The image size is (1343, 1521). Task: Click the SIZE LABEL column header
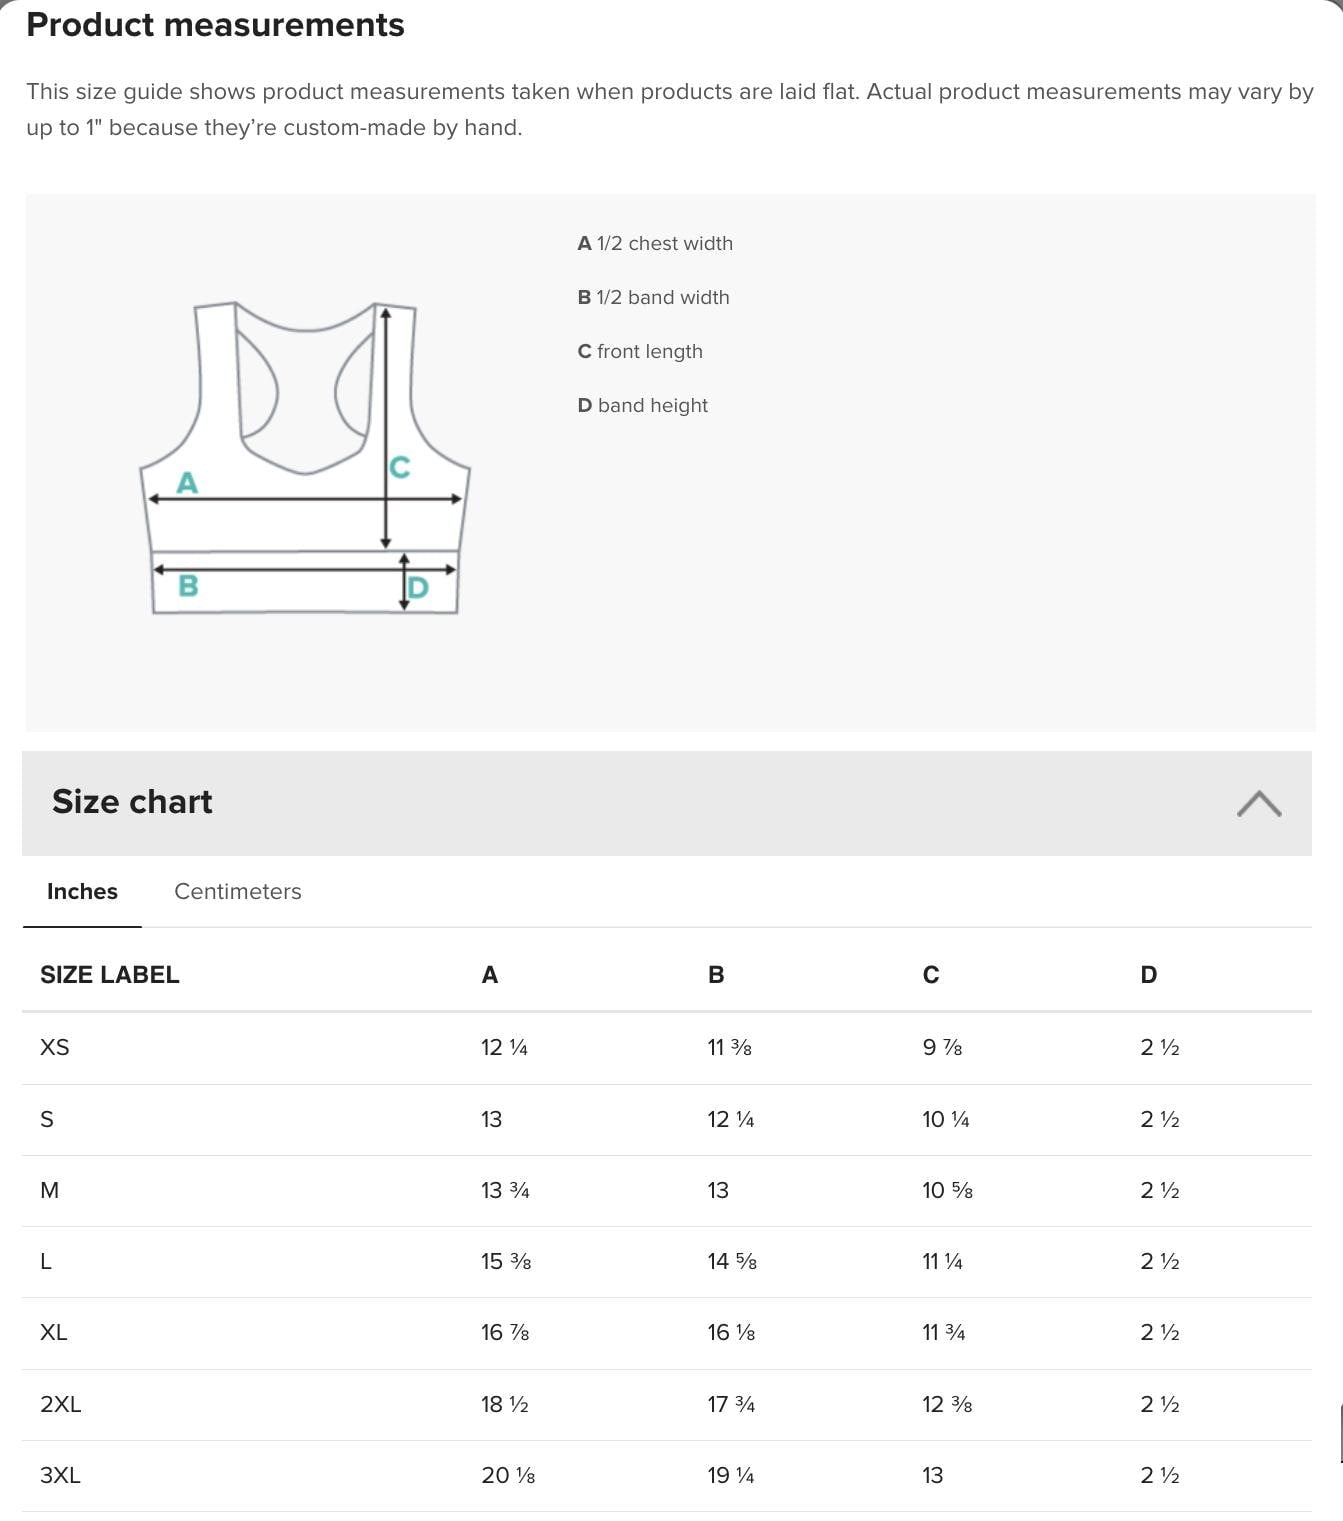click(110, 974)
